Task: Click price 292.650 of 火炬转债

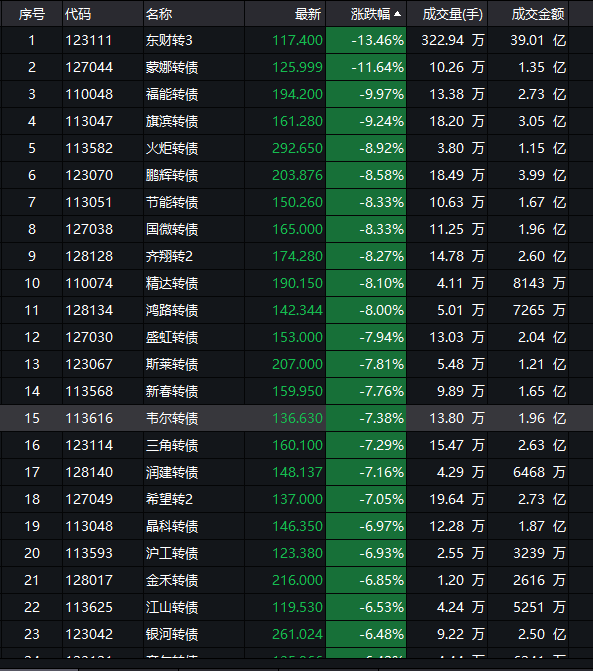Action: [297, 148]
